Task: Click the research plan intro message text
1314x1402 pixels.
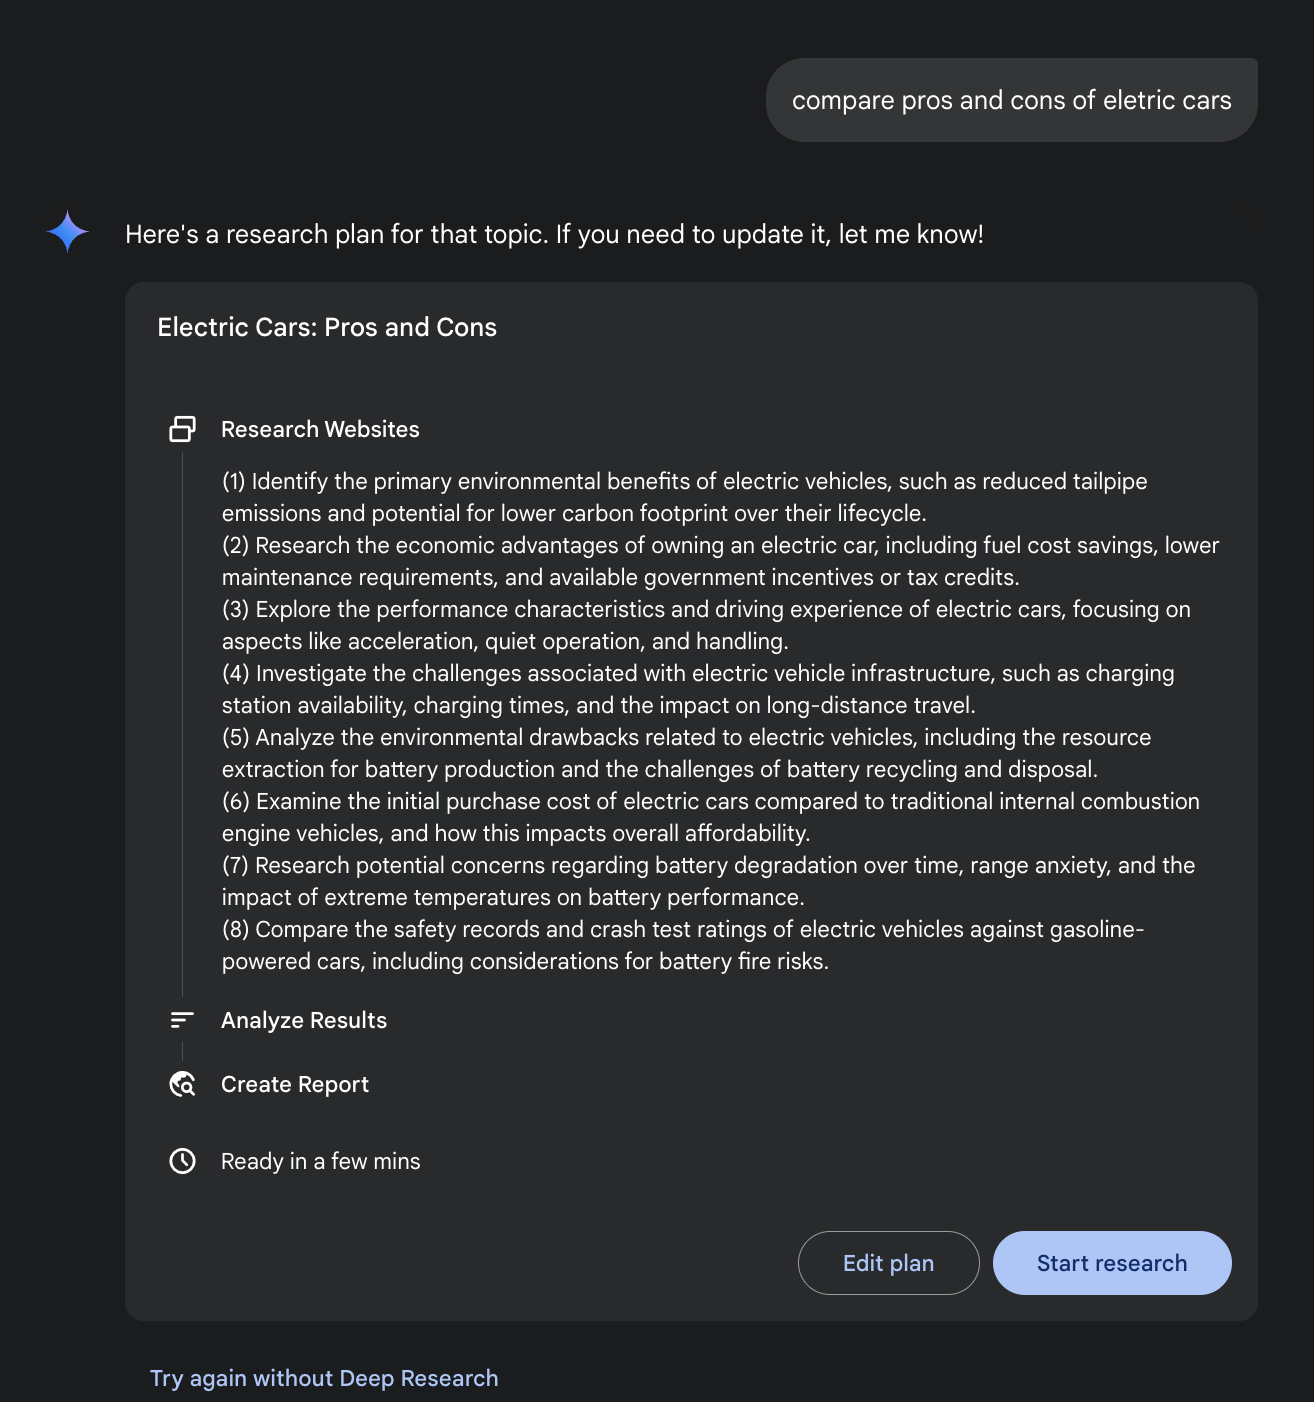Action: [x=555, y=234]
